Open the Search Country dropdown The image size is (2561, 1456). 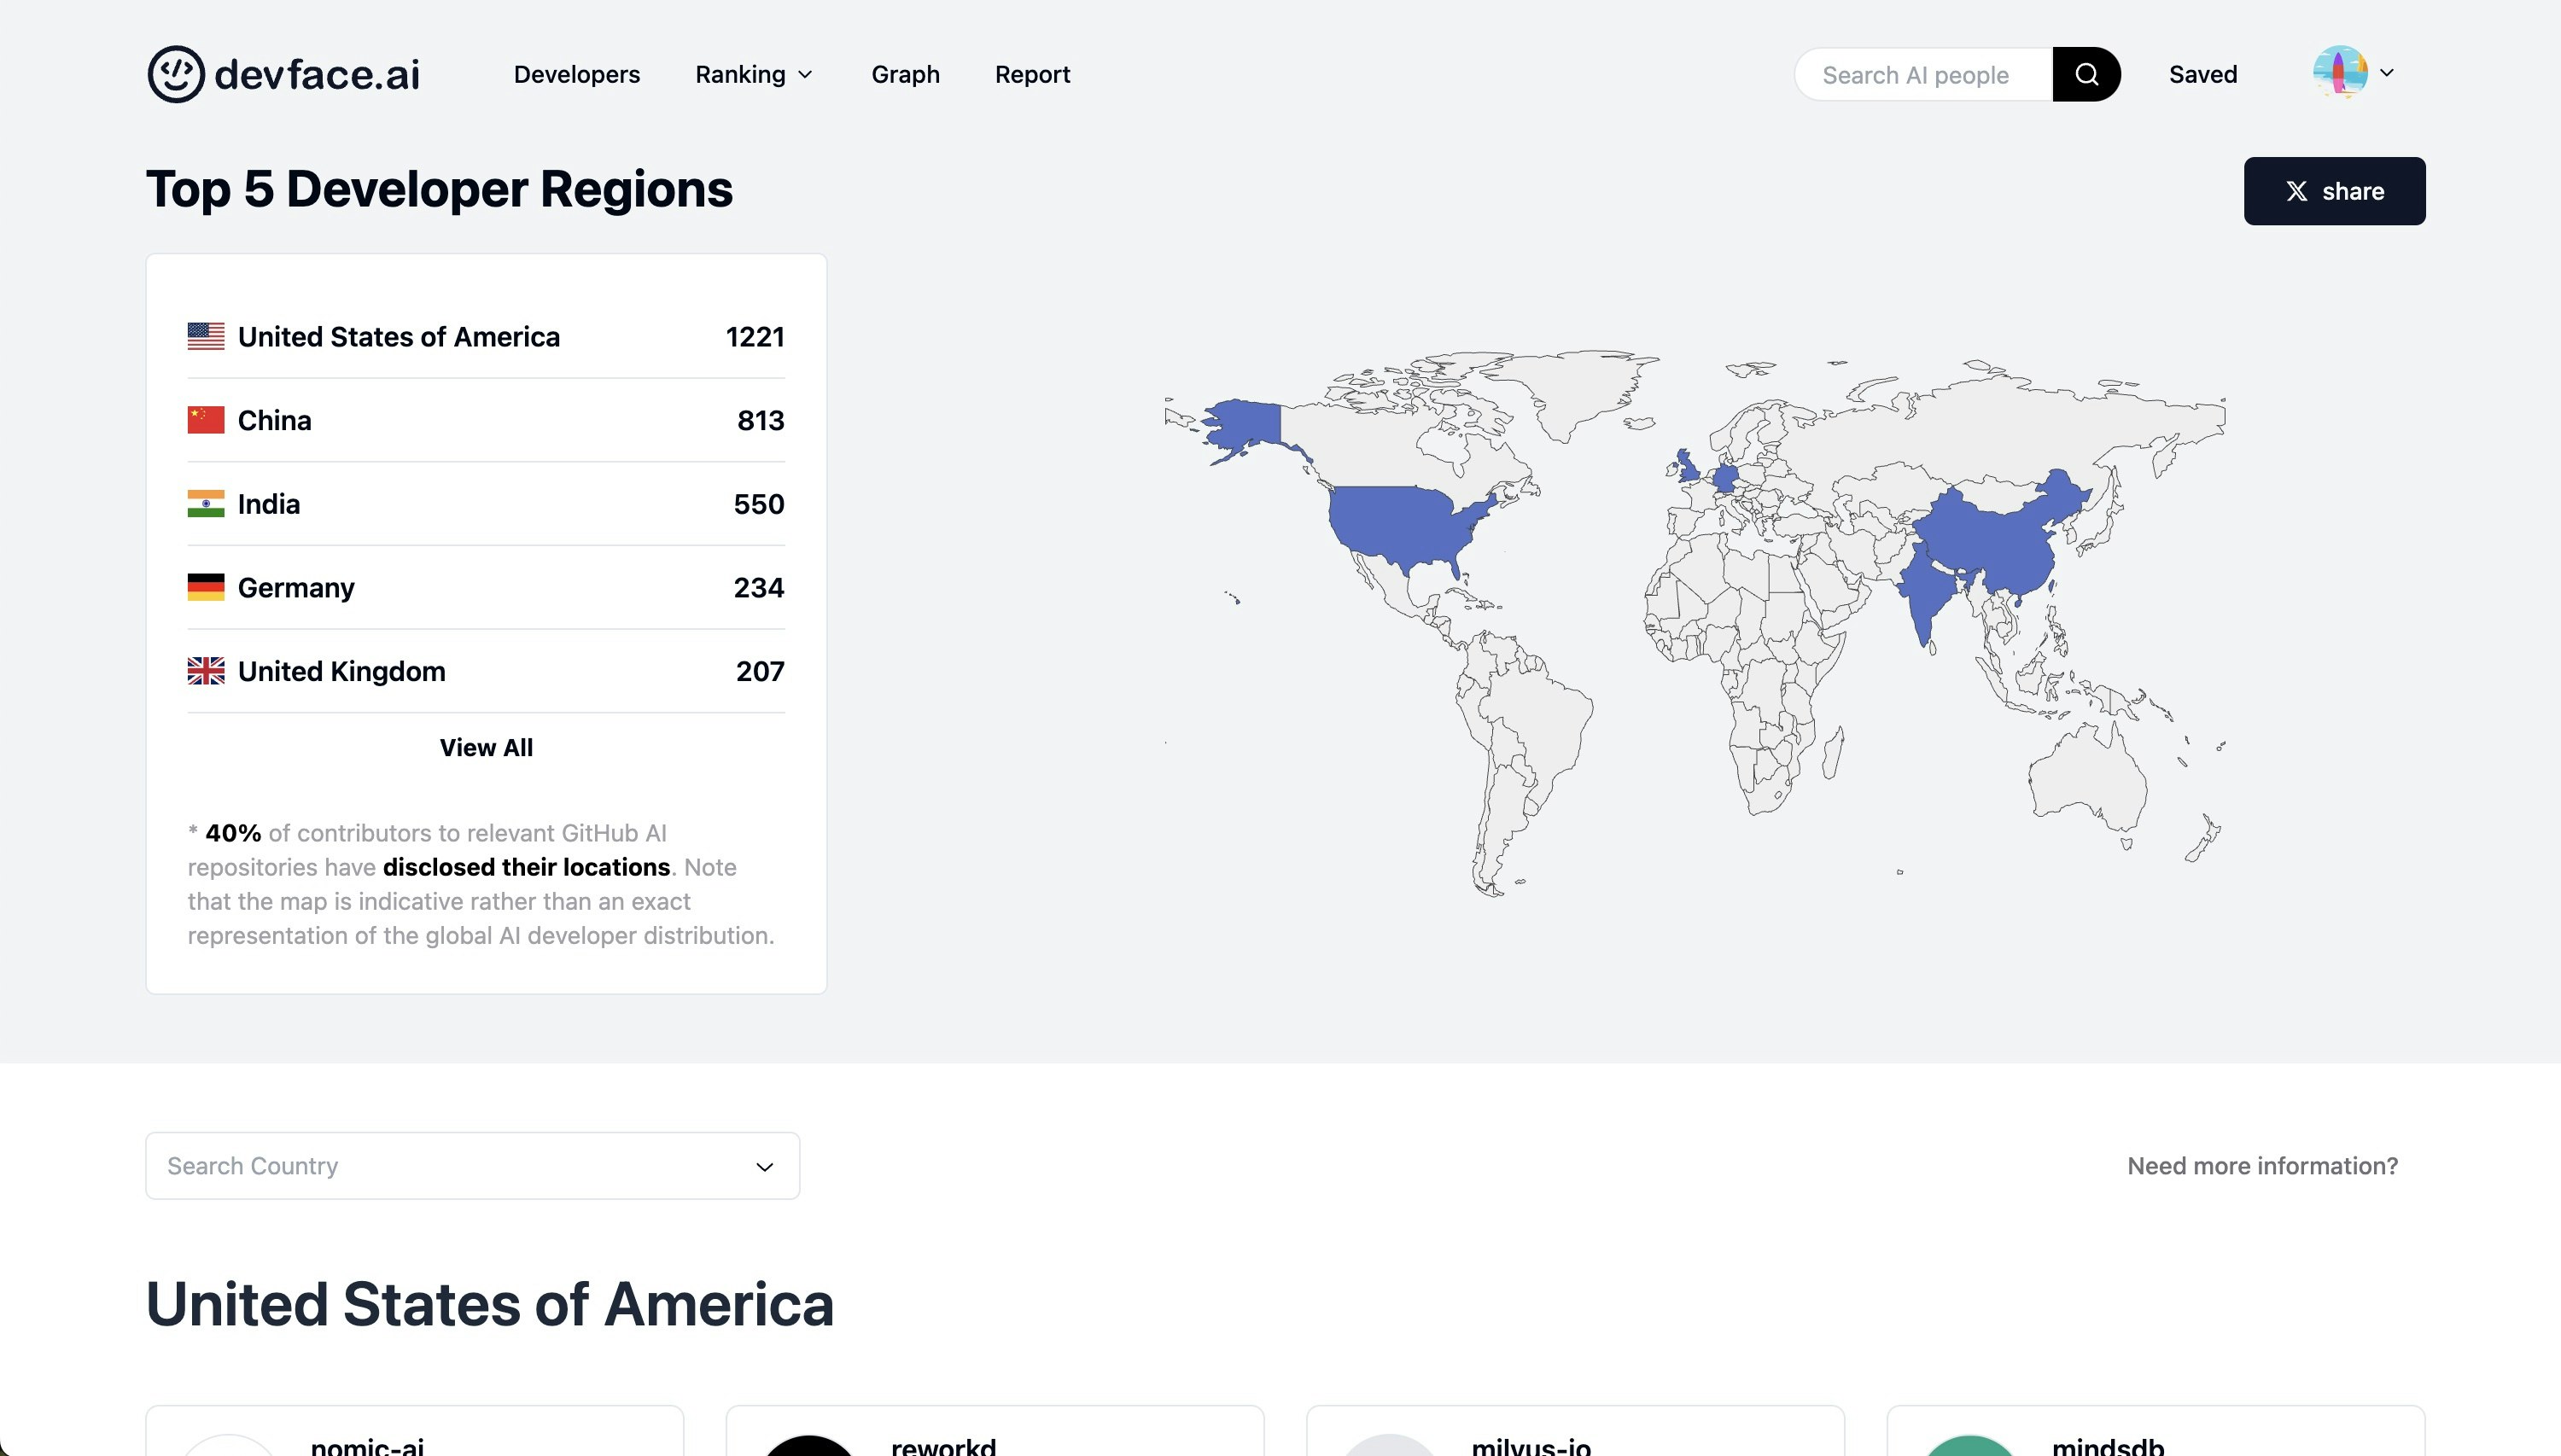click(x=472, y=1166)
